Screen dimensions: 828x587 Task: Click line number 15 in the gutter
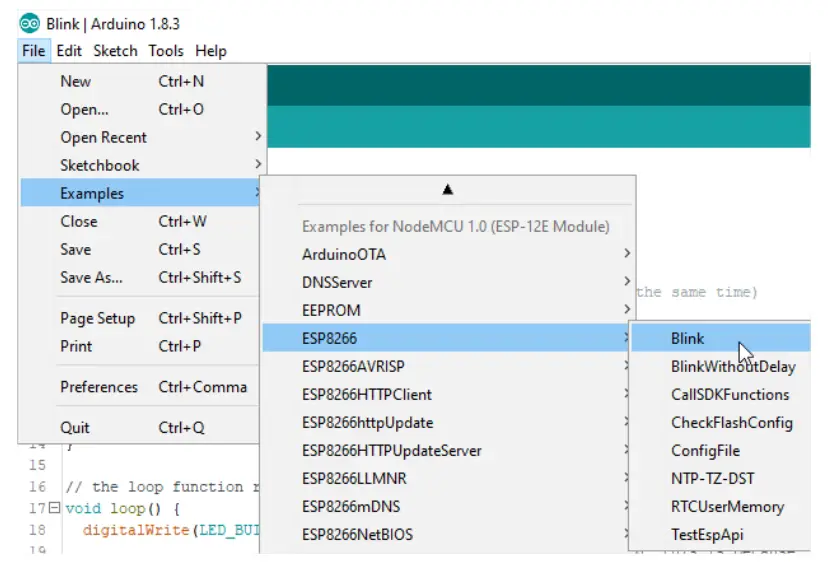[37, 465]
